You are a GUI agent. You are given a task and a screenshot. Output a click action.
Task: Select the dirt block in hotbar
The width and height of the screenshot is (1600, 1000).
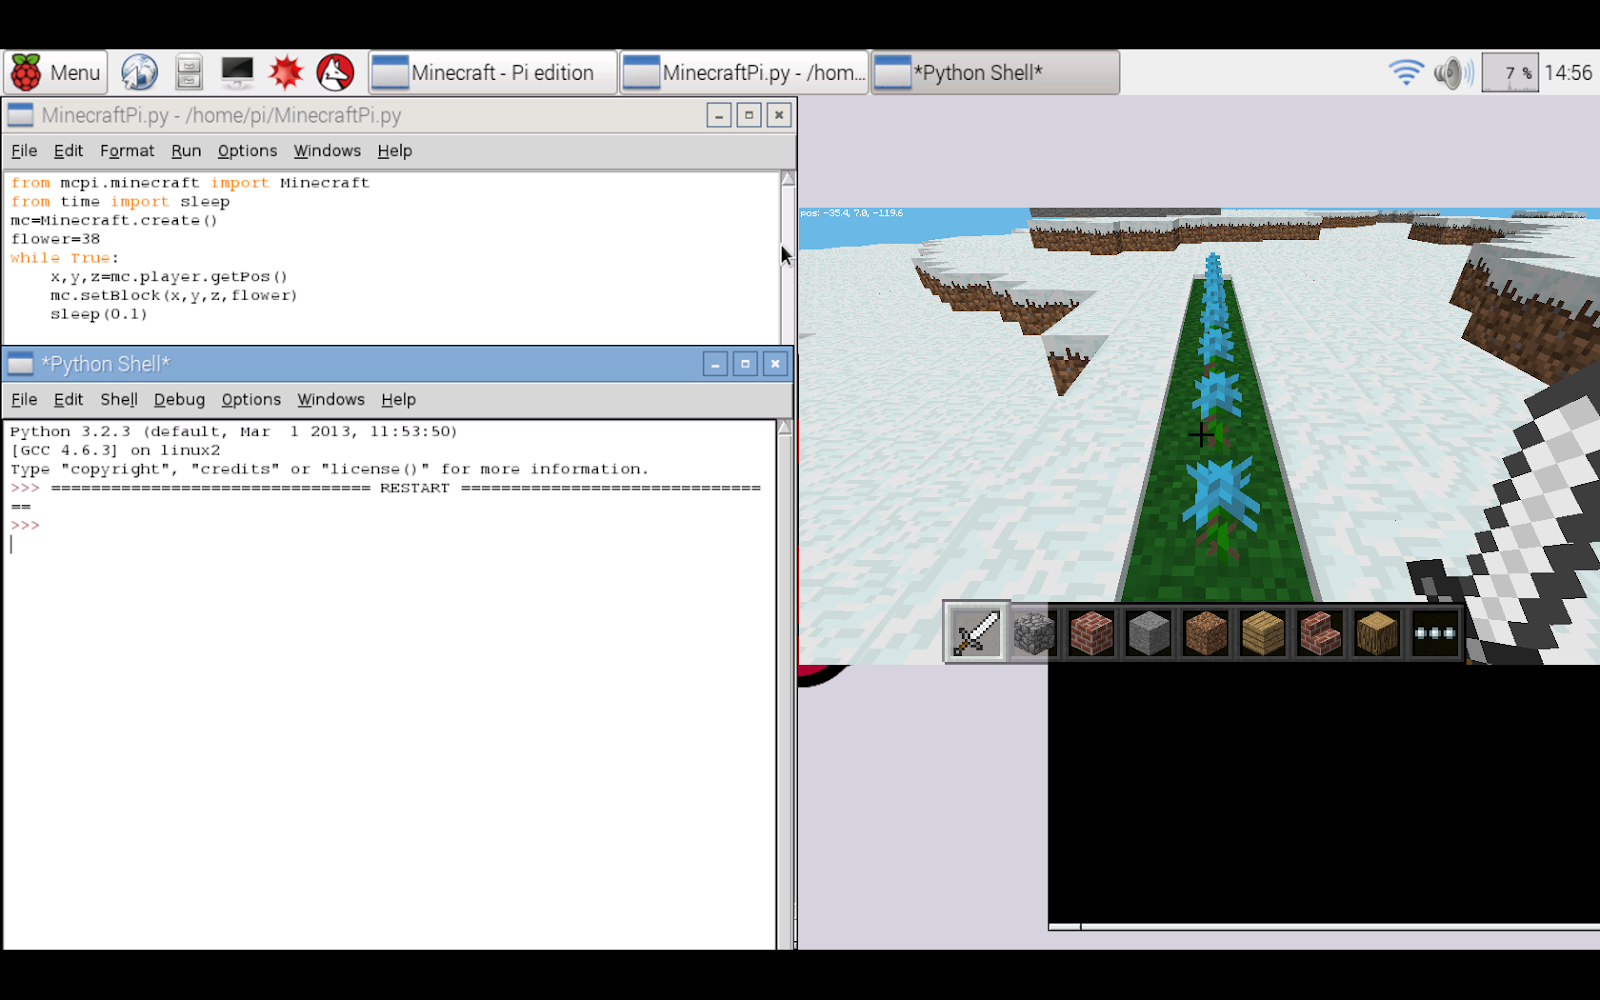coord(1205,633)
